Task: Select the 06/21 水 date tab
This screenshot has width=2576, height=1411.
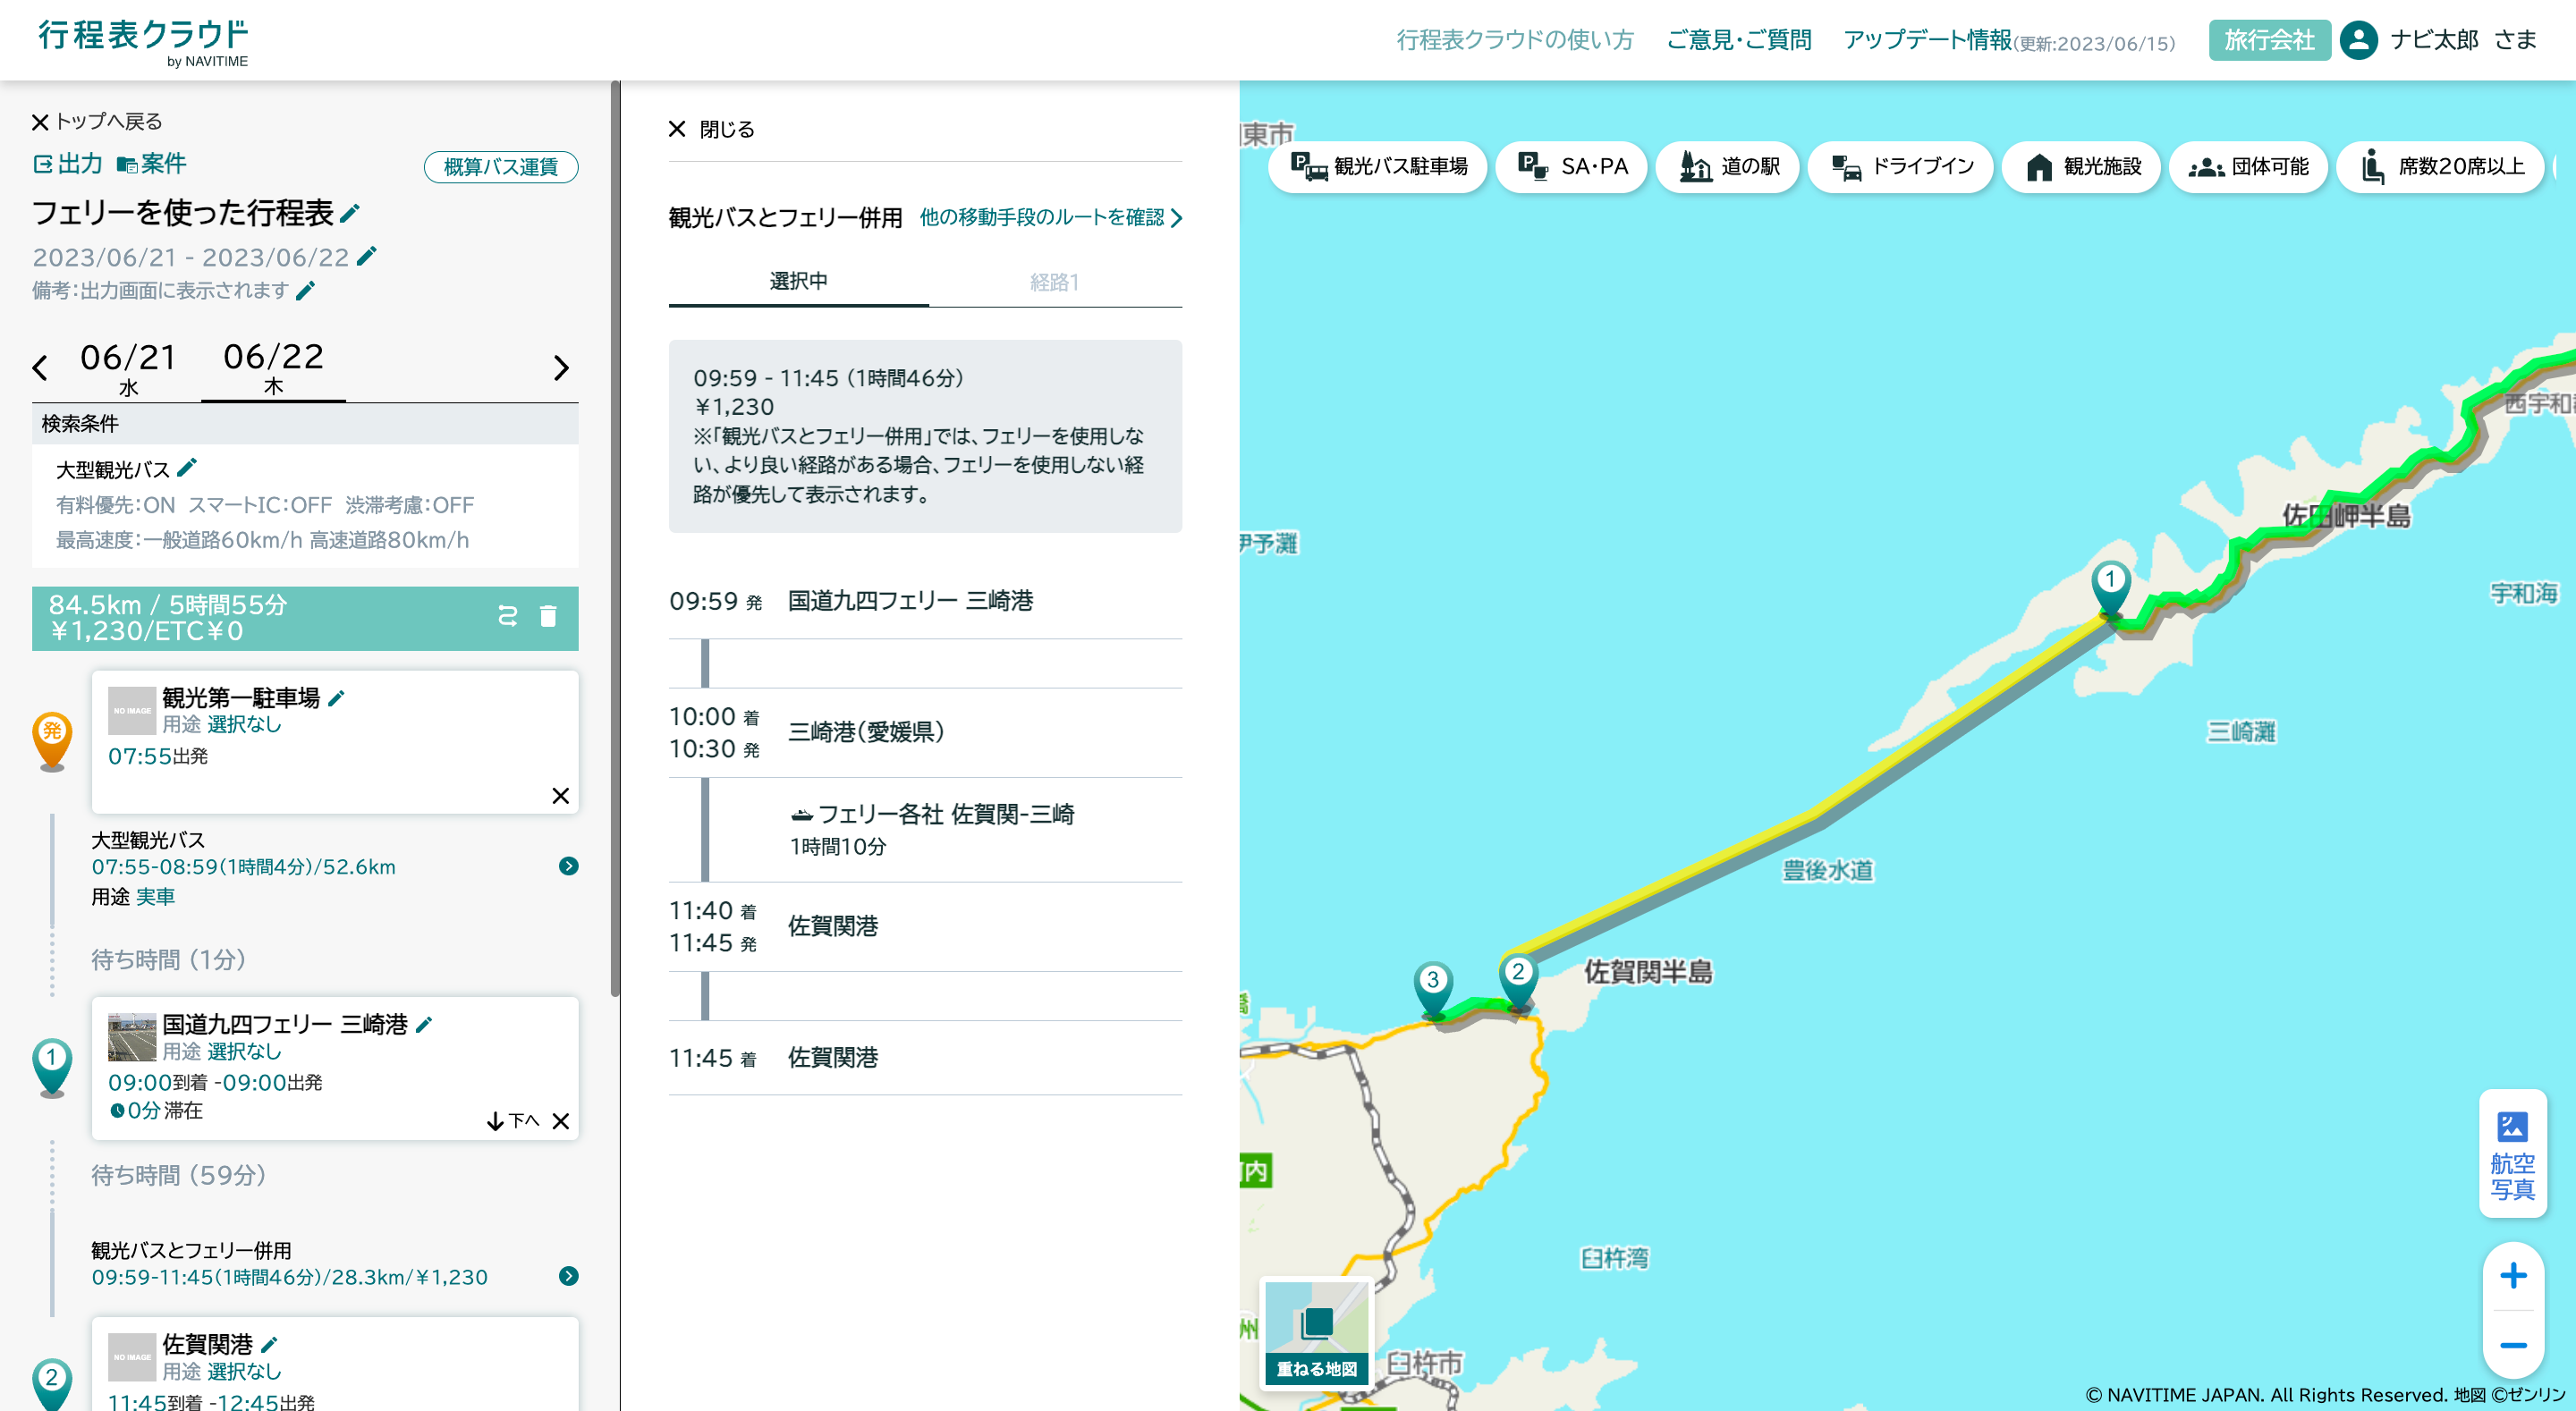Action: (128, 368)
